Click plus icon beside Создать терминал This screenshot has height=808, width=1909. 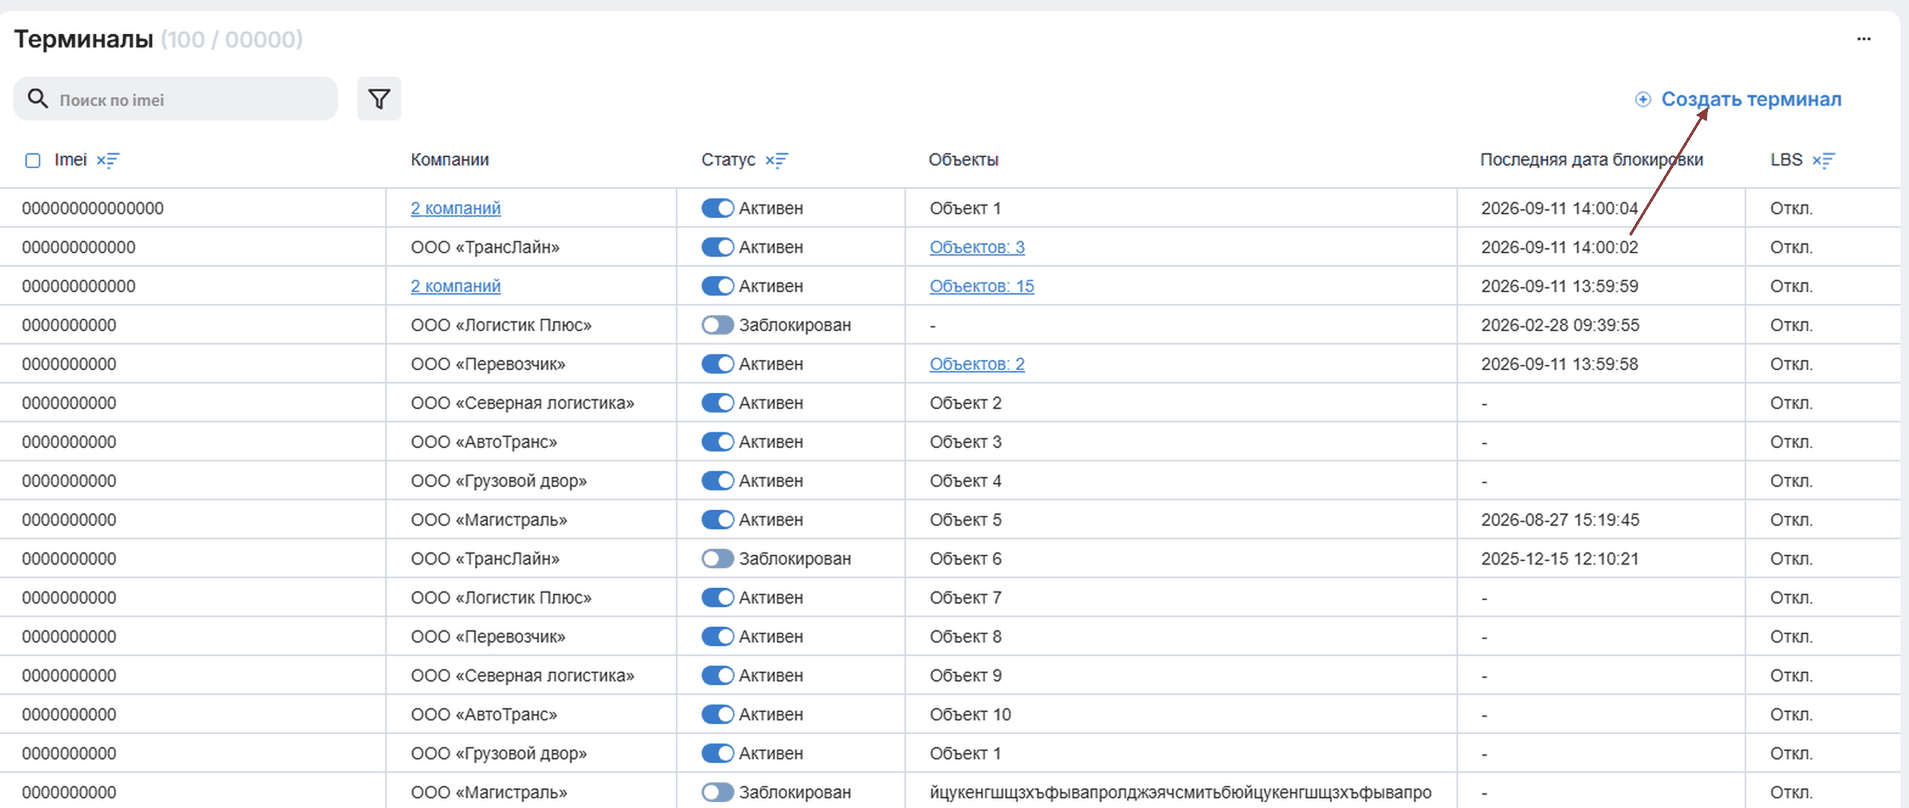[x=1643, y=99]
